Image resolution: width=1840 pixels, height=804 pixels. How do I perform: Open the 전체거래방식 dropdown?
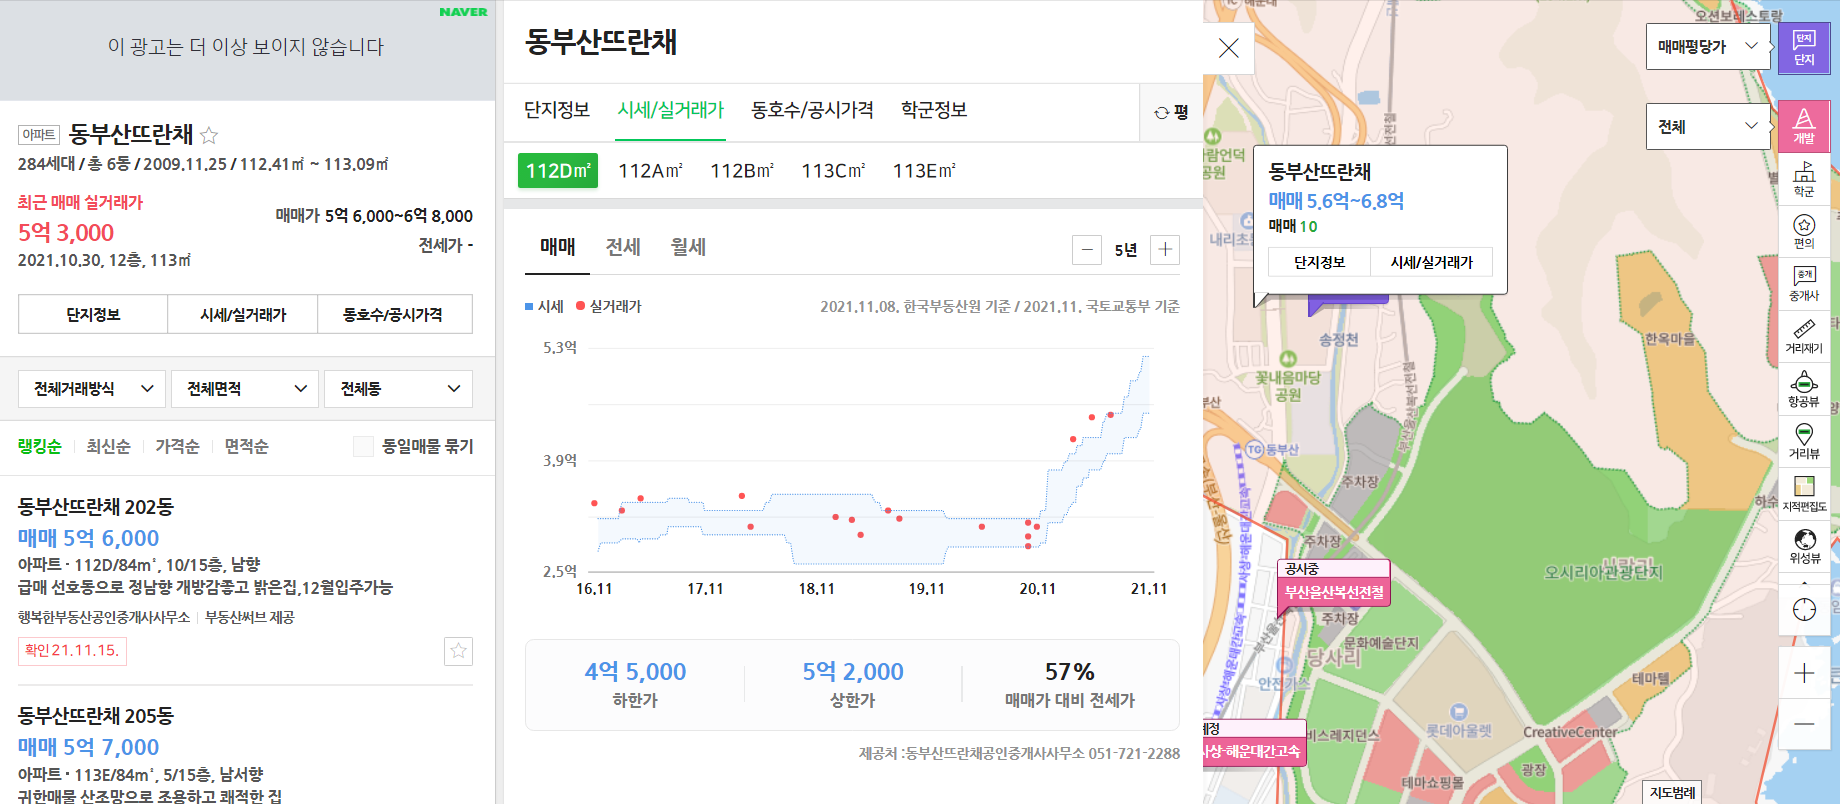(92, 389)
